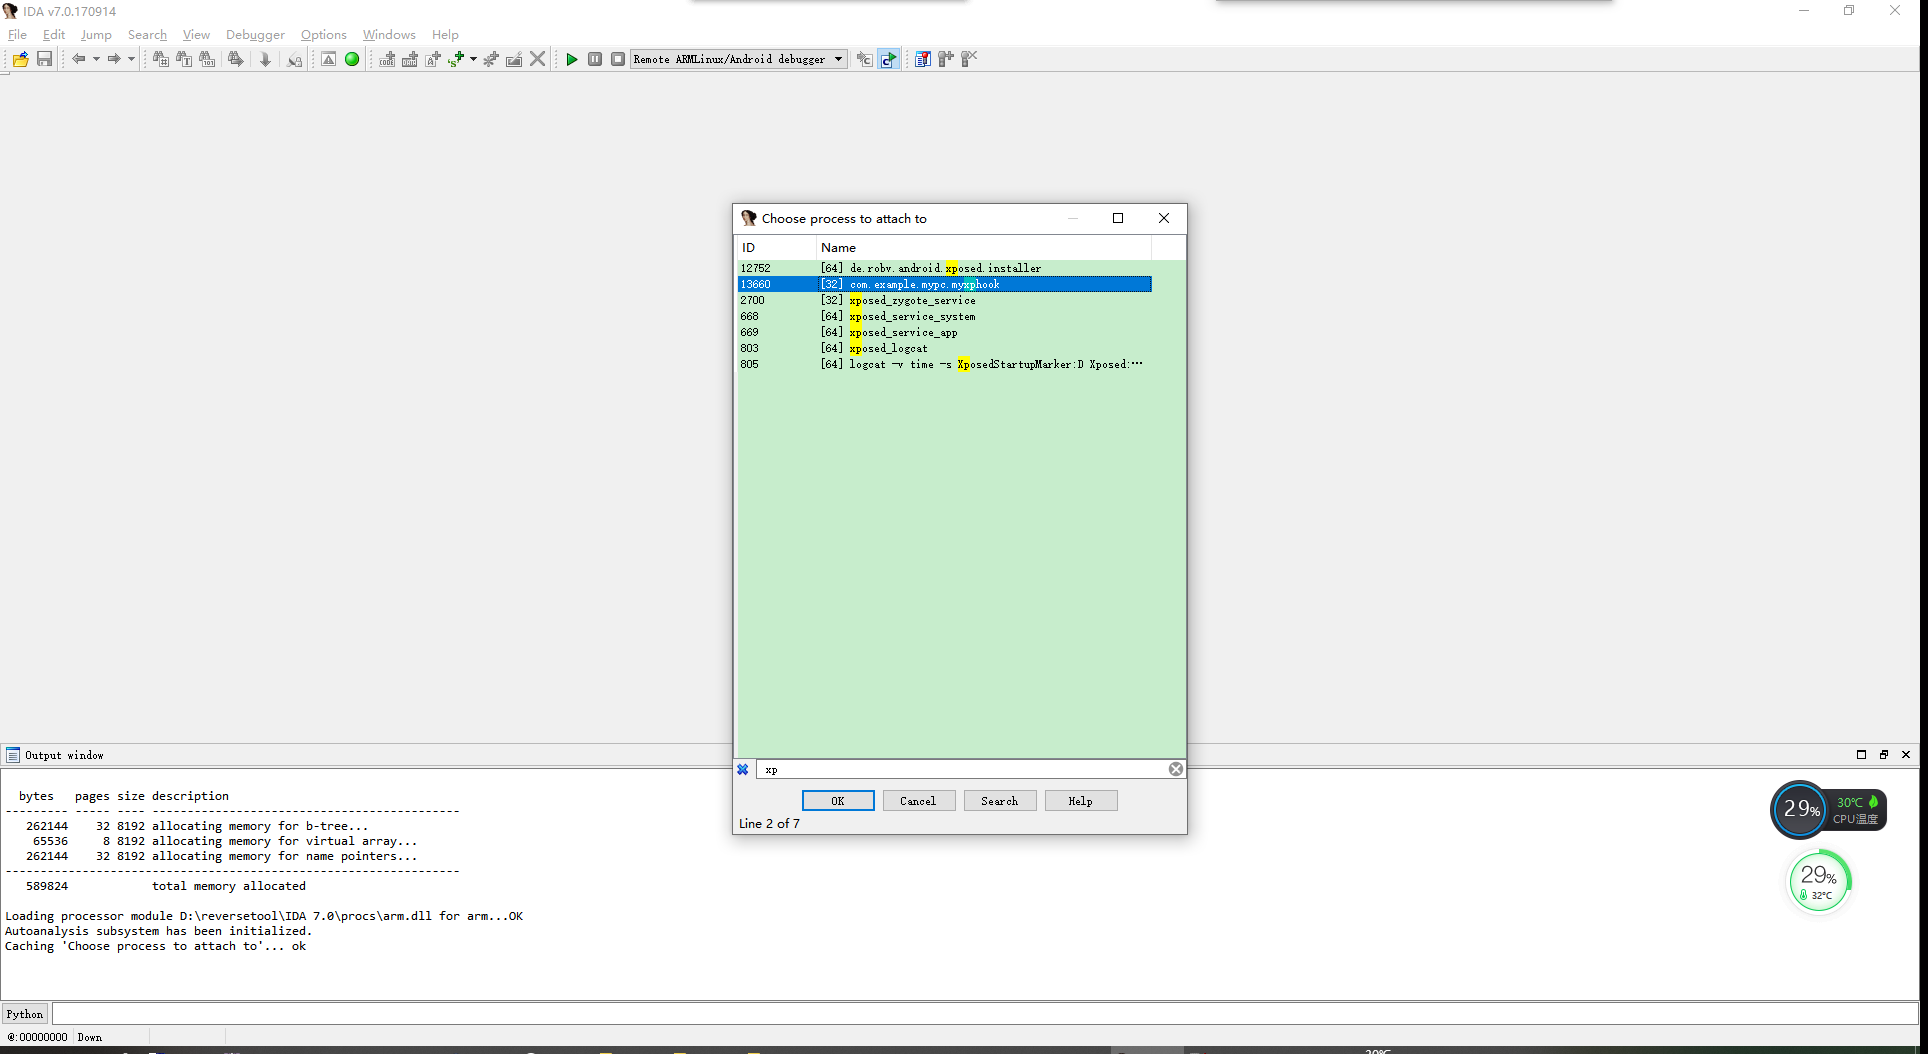The height and width of the screenshot is (1054, 1928).
Task: Select process xposed_service_app
Action: point(945,332)
